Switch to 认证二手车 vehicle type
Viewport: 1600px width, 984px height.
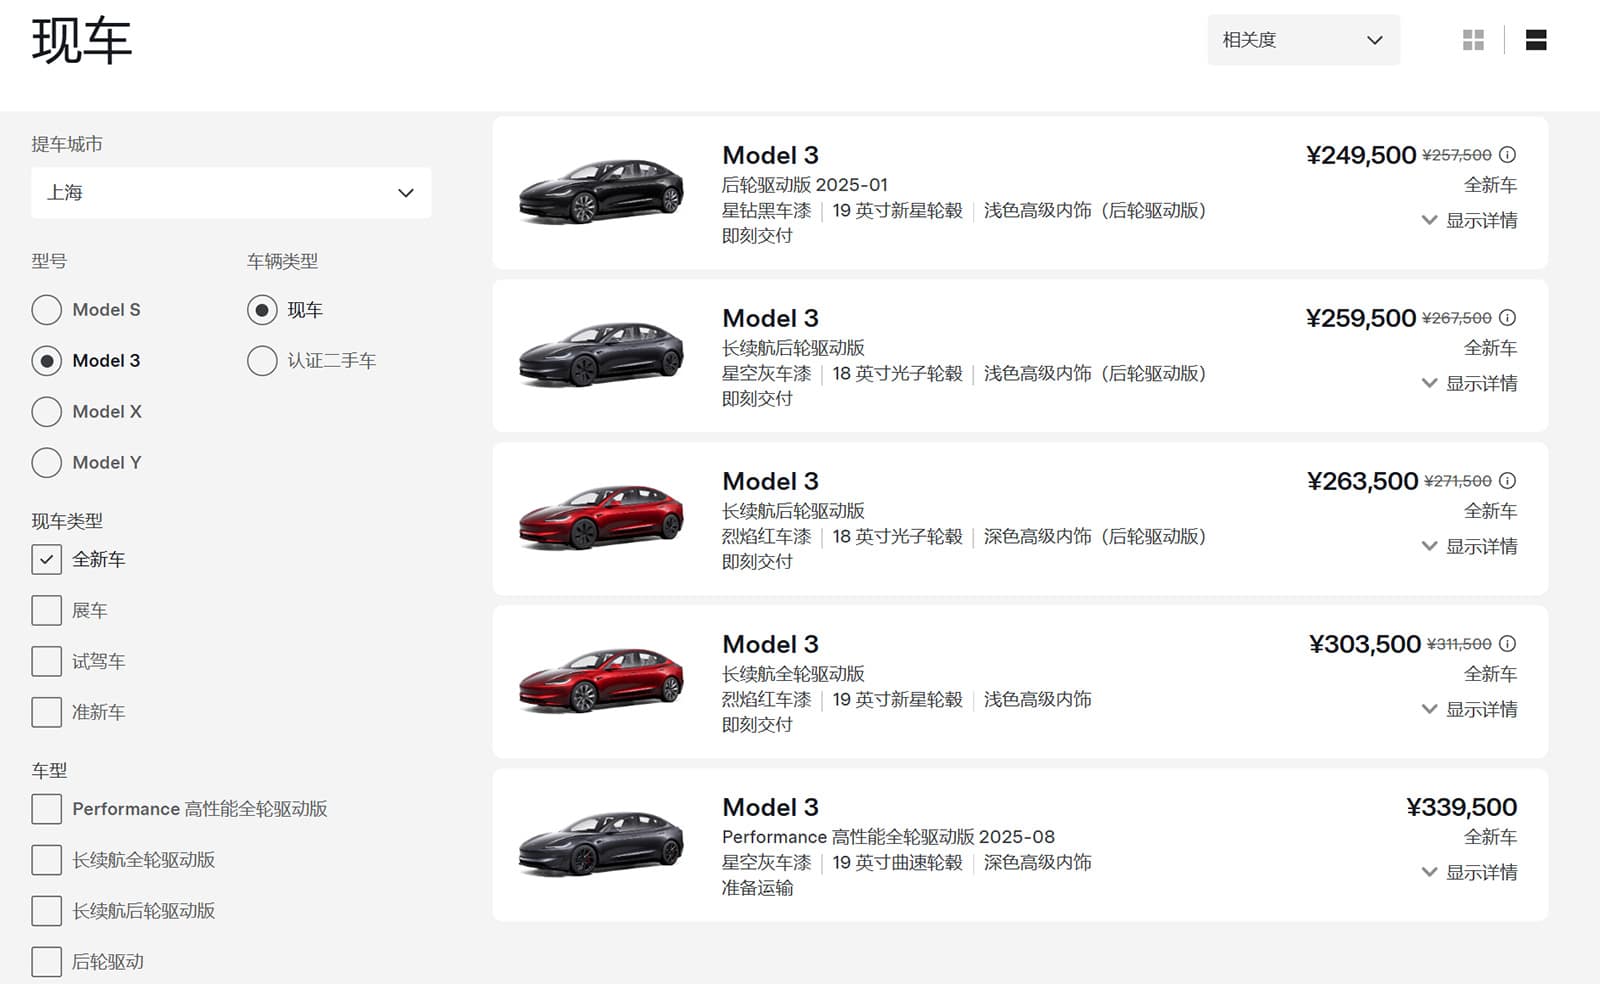(x=261, y=360)
